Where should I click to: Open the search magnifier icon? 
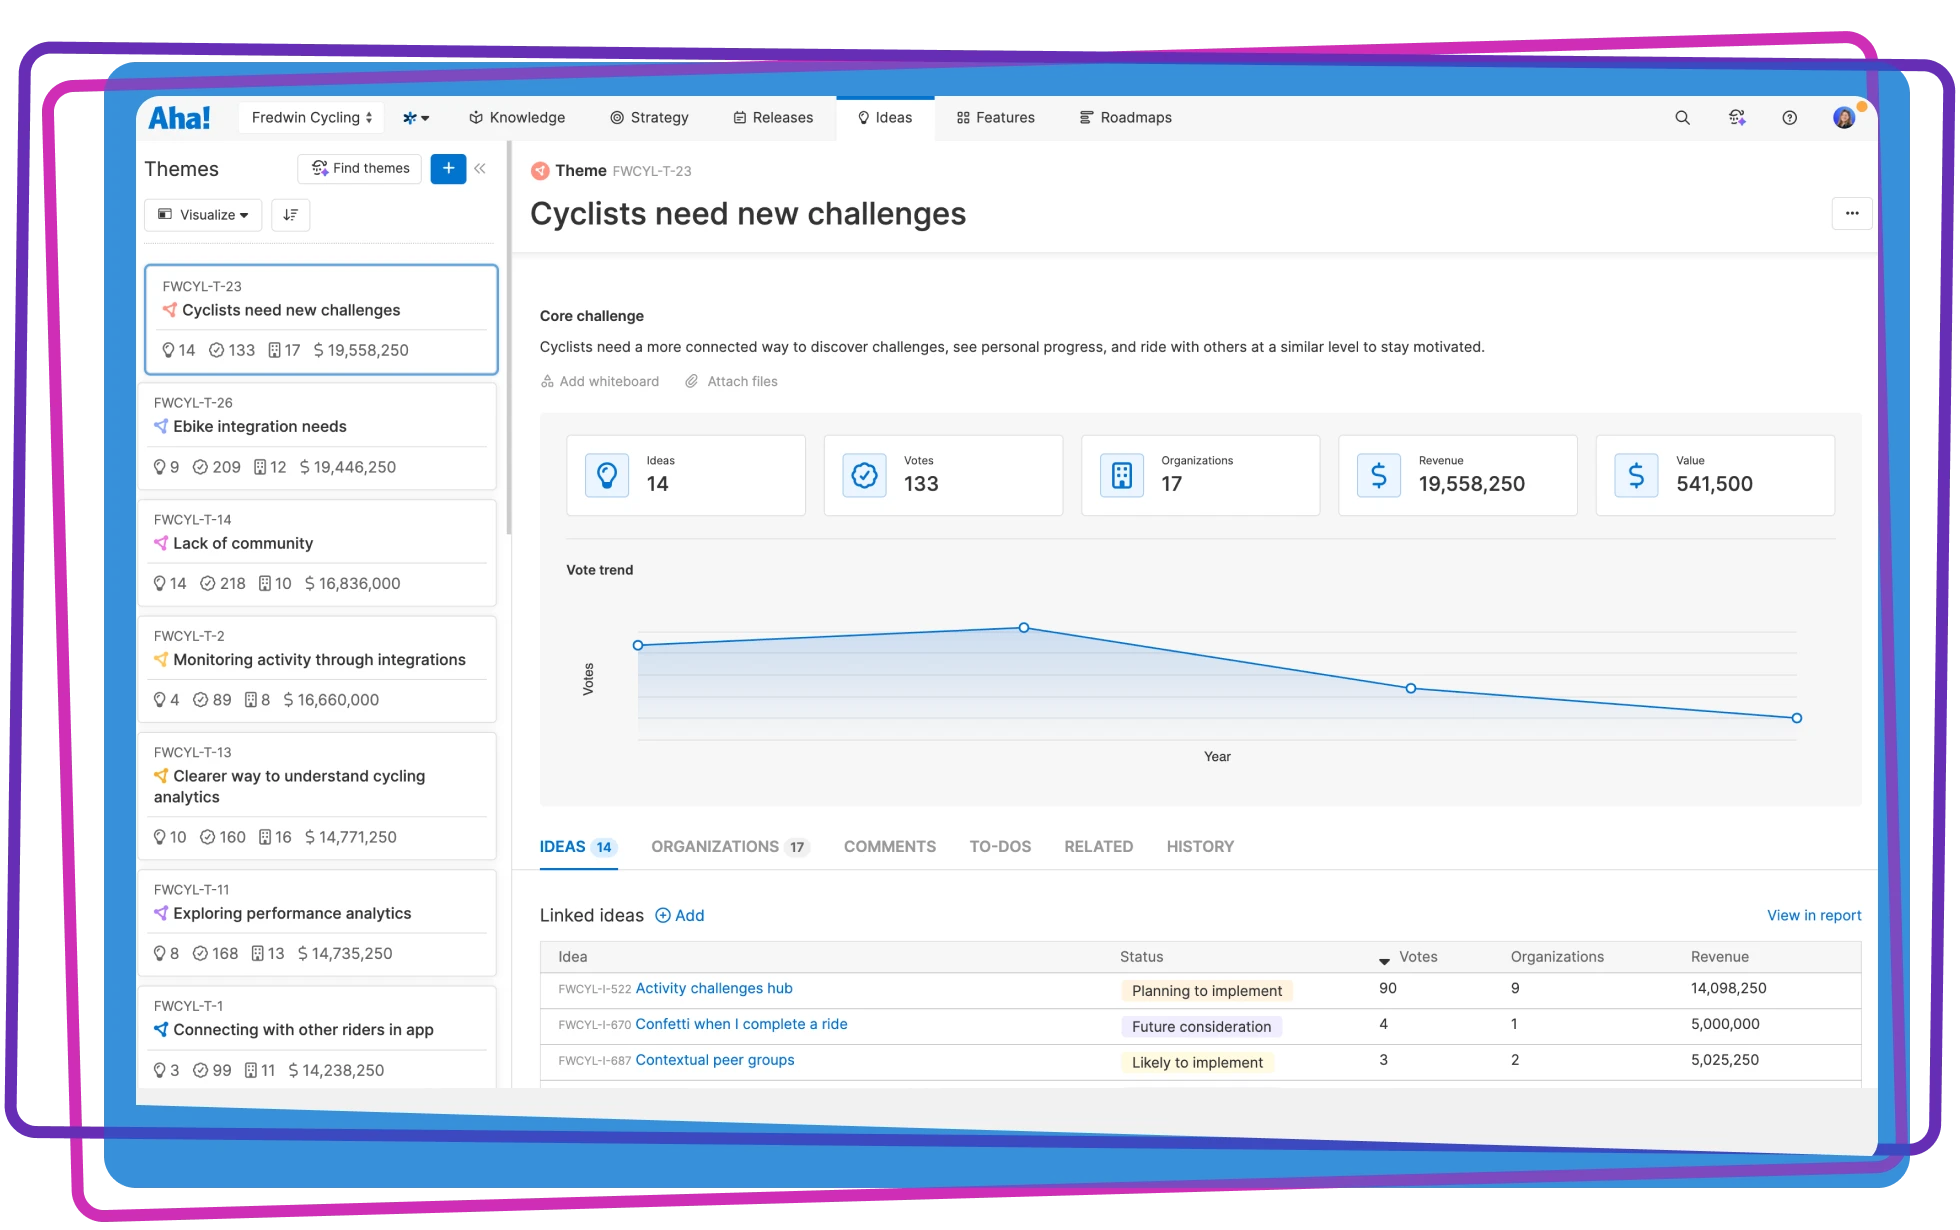pos(1683,118)
